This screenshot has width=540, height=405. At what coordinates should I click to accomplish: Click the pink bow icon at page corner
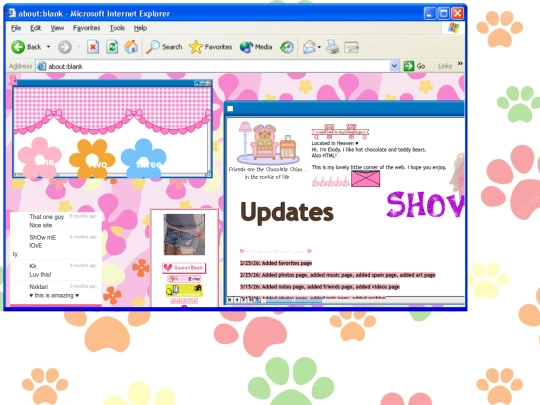12,80
